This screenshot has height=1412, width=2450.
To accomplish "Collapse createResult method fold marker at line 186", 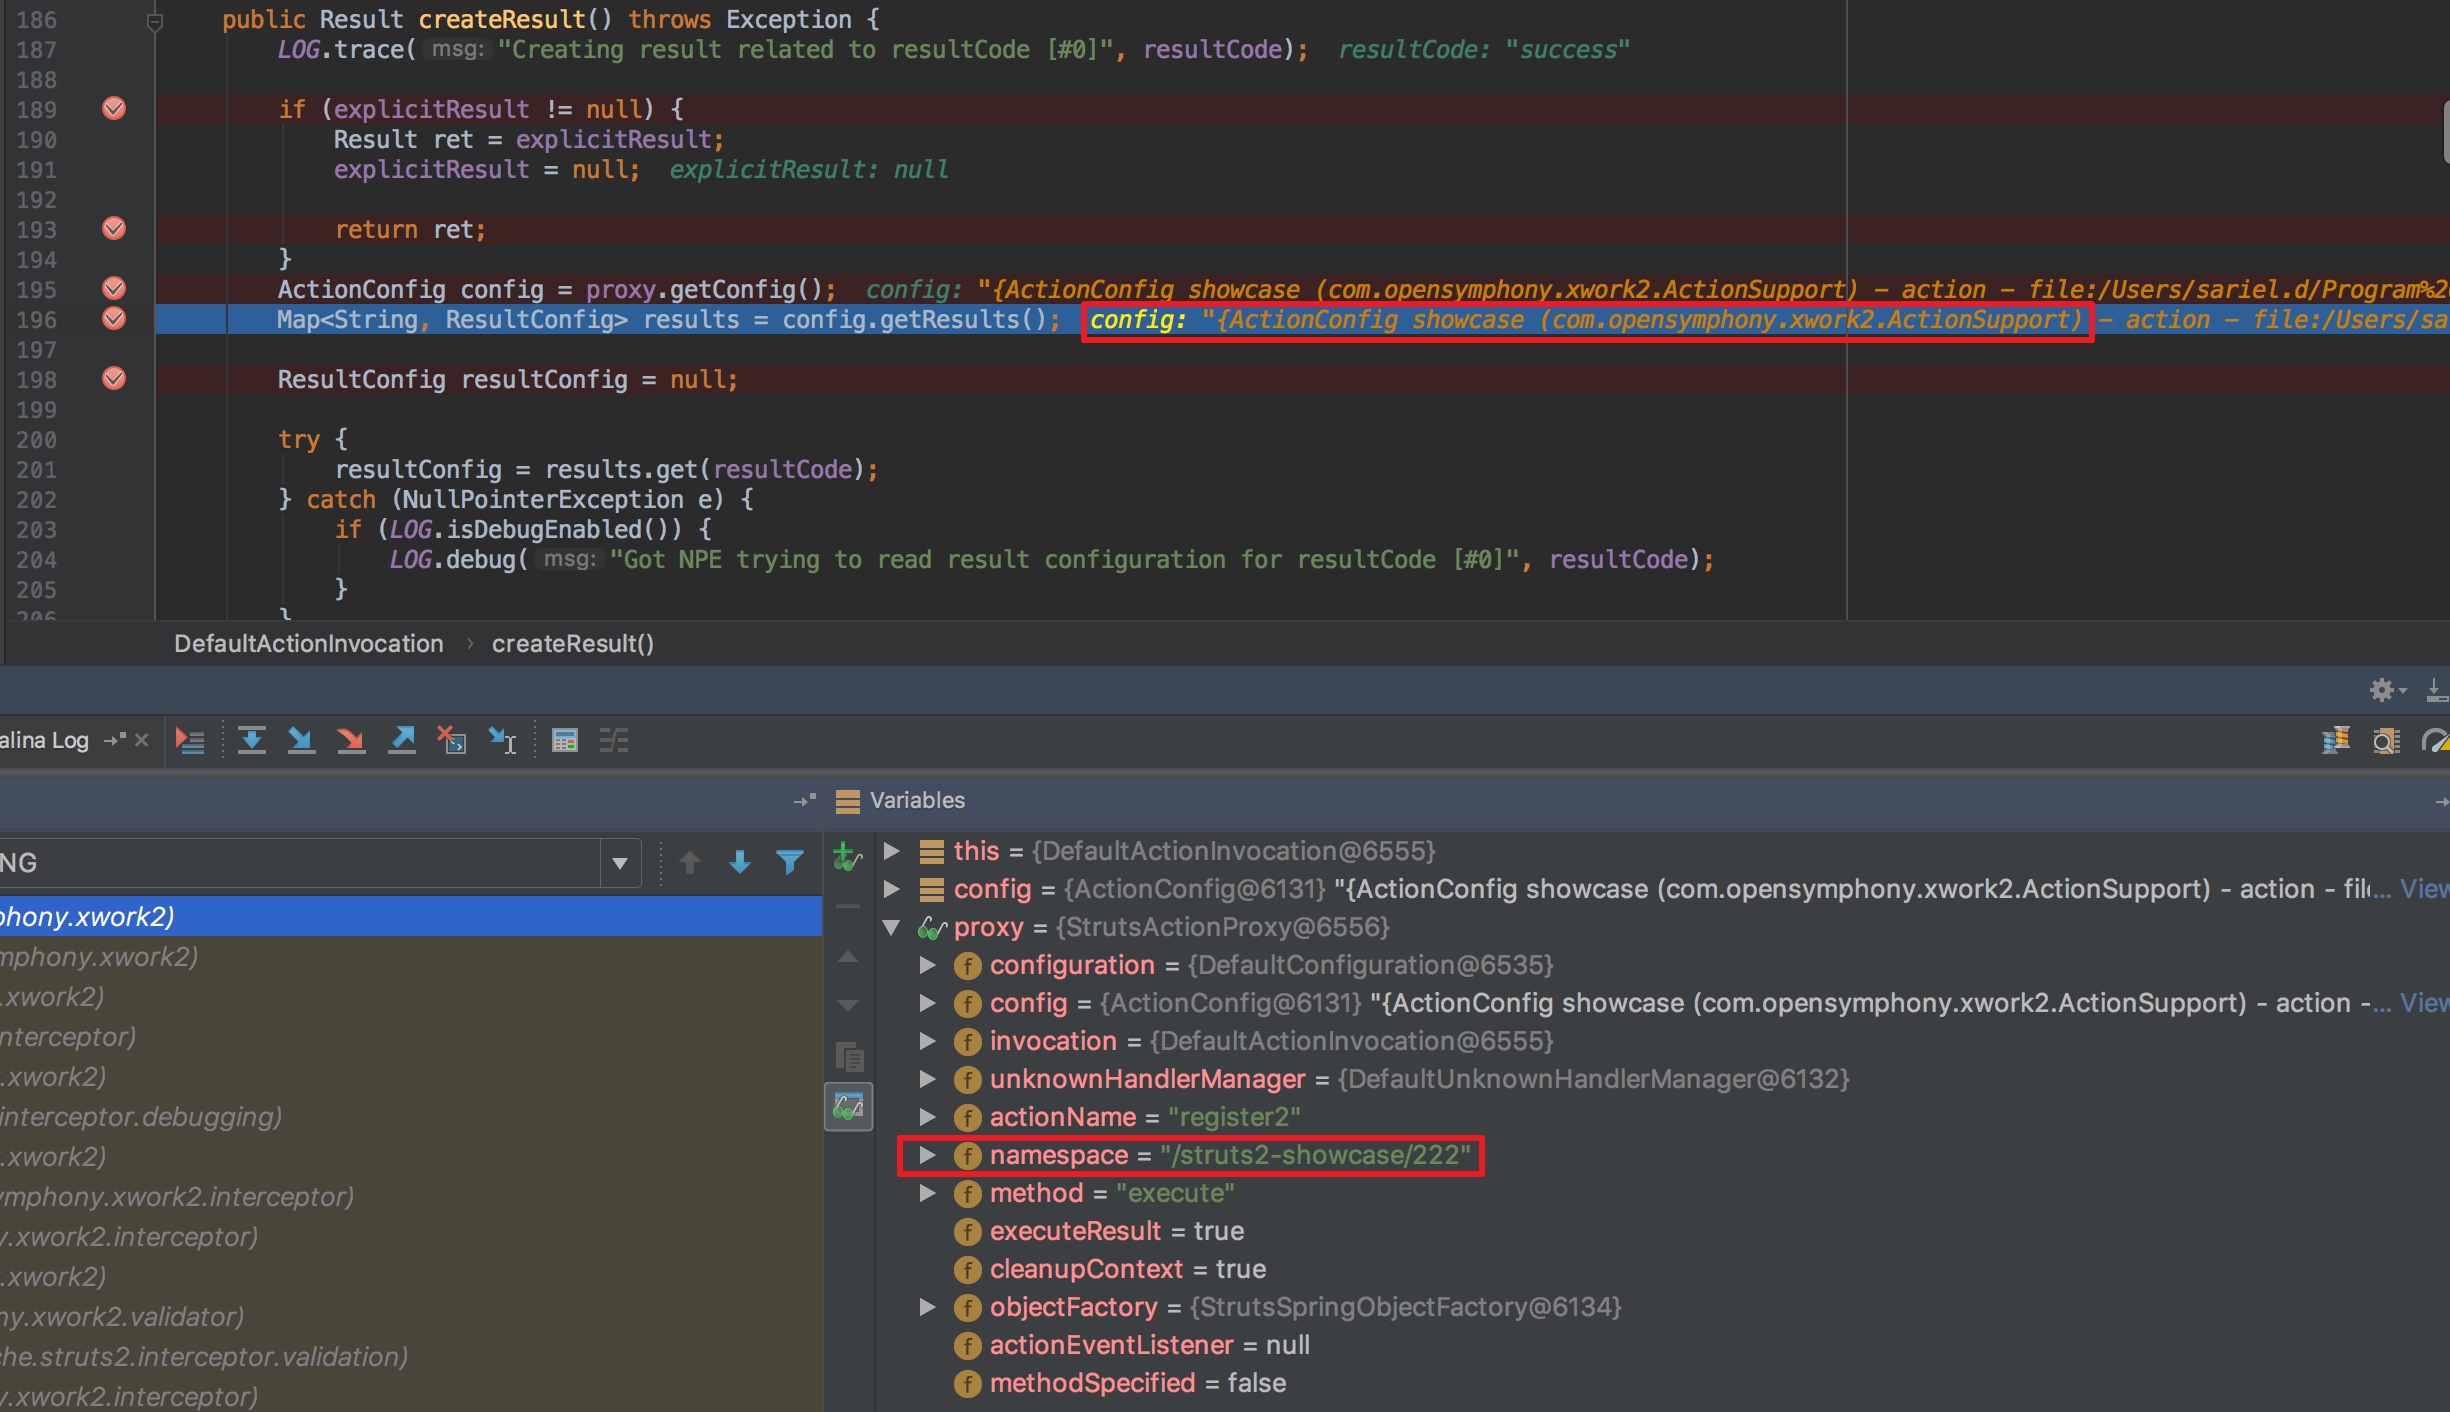I will pos(155,20).
